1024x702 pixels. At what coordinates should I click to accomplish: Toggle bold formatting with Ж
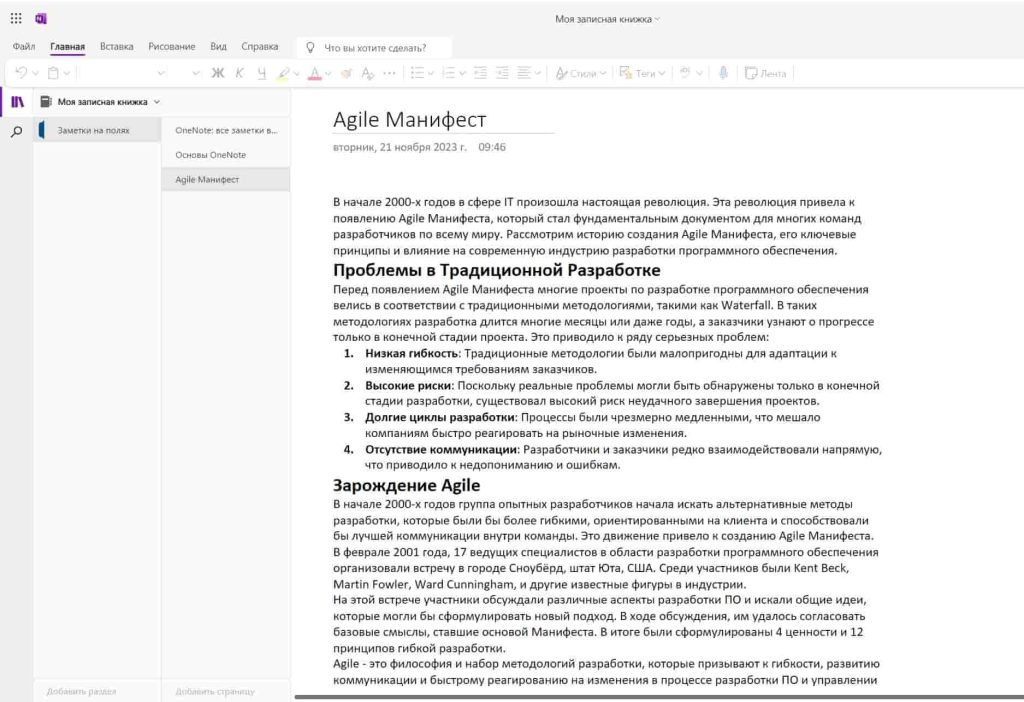(218, 73)
